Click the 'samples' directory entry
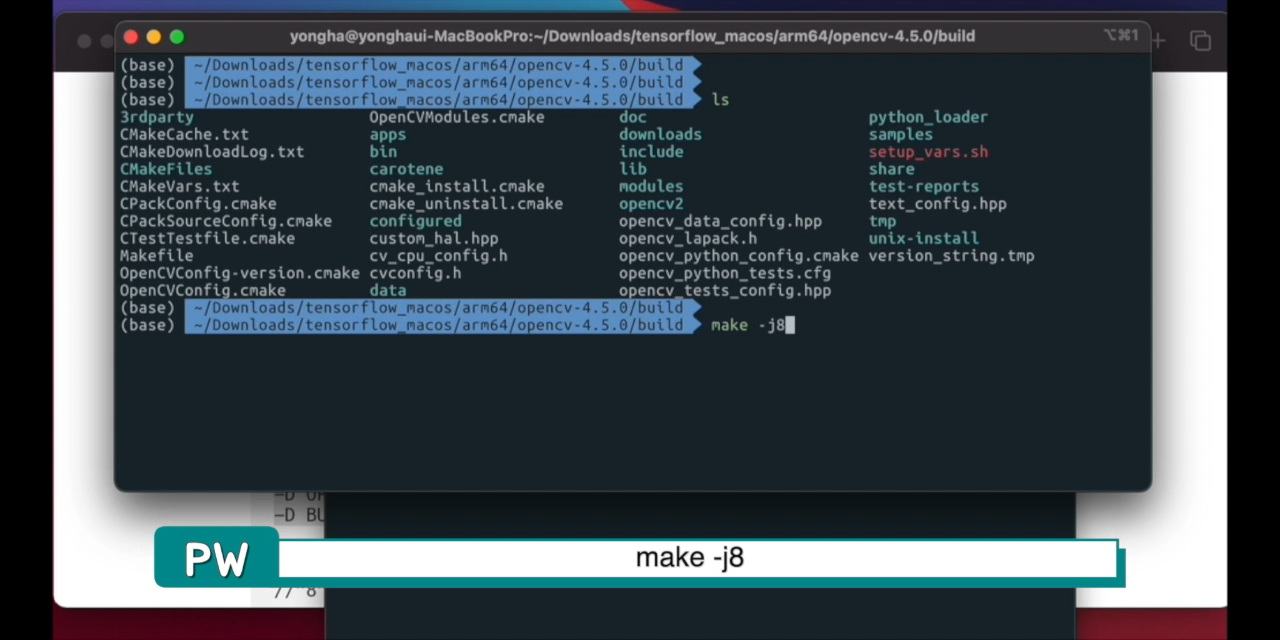This screenshot has width=1280, height=640. 901,134
